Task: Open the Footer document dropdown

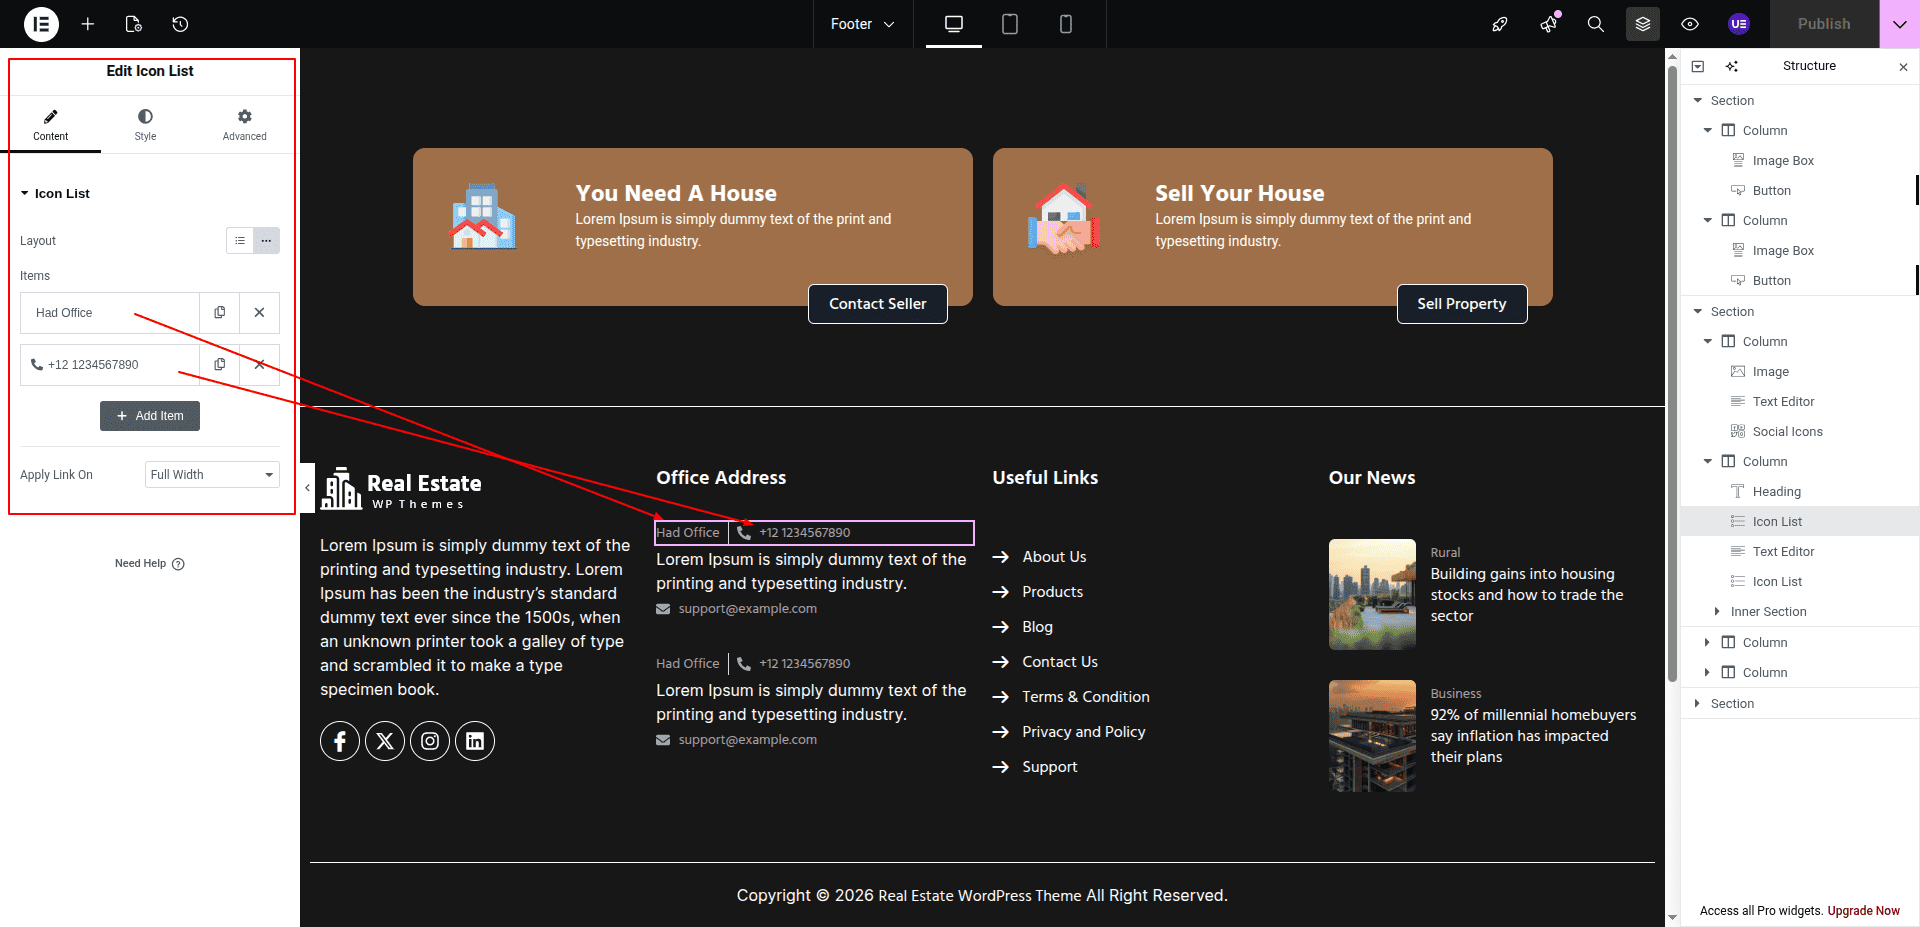Action: click(x=862, y=24)
